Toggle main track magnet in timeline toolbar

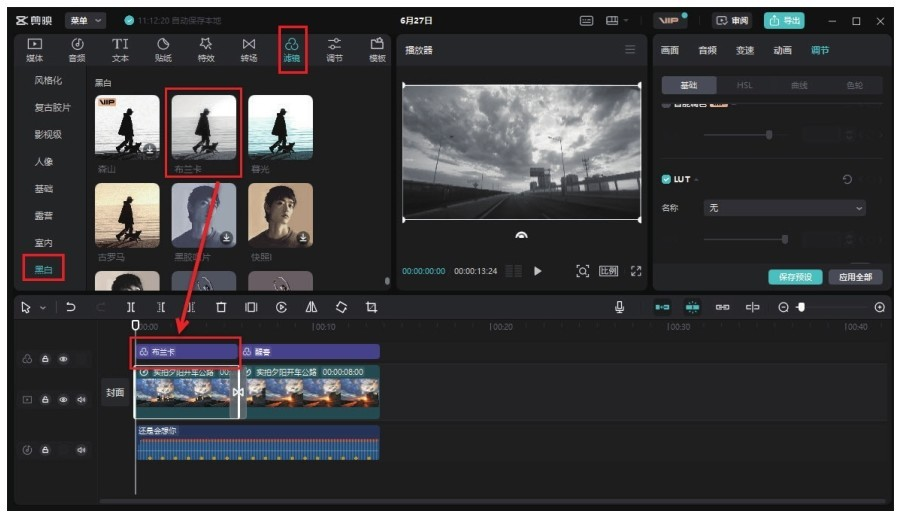point(662,307)
